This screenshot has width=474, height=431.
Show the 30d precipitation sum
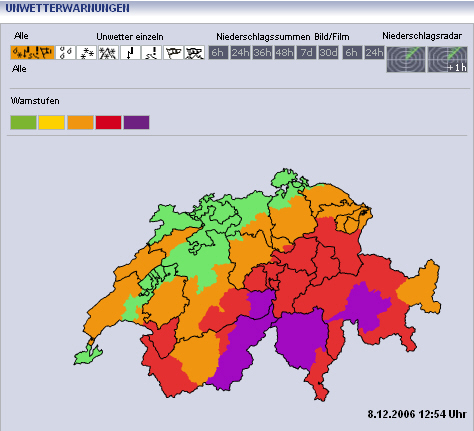[x=328, y=53]
